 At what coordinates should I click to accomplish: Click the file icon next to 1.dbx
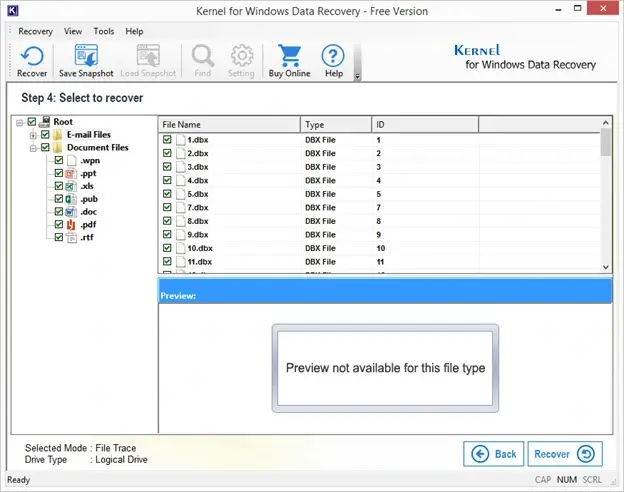point(181,140)
